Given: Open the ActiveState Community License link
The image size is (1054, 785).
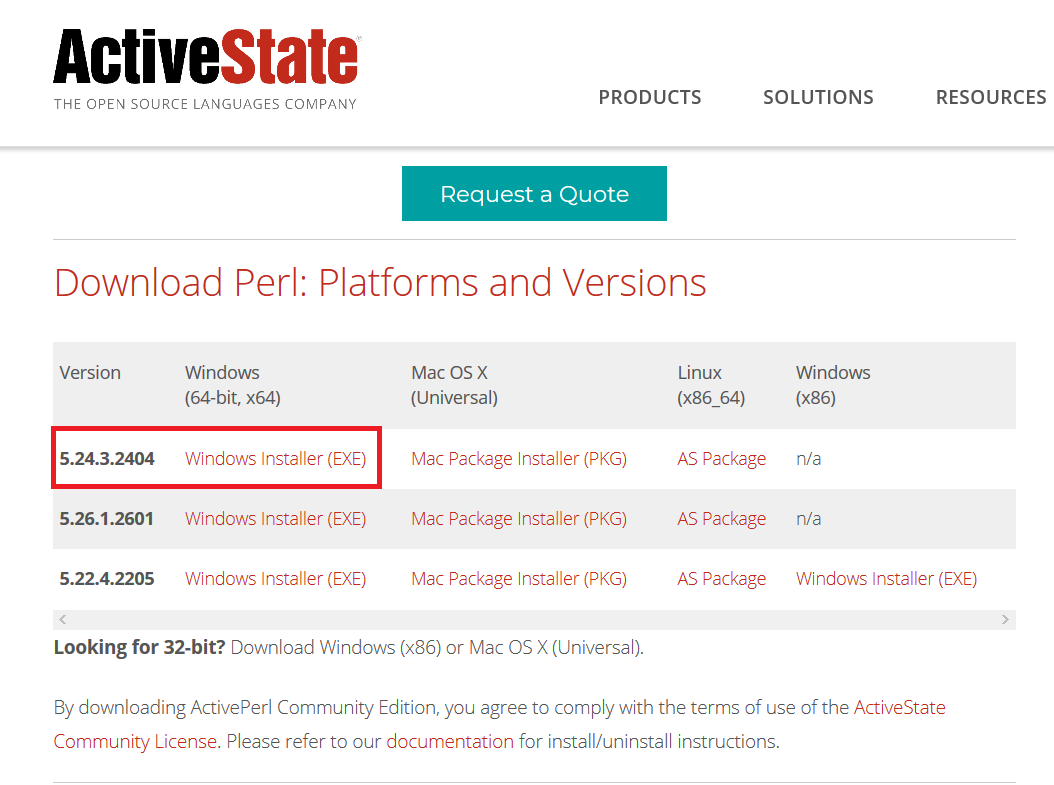Looking at the screenshot, I should pyautogui.click(x=499, y=725).
